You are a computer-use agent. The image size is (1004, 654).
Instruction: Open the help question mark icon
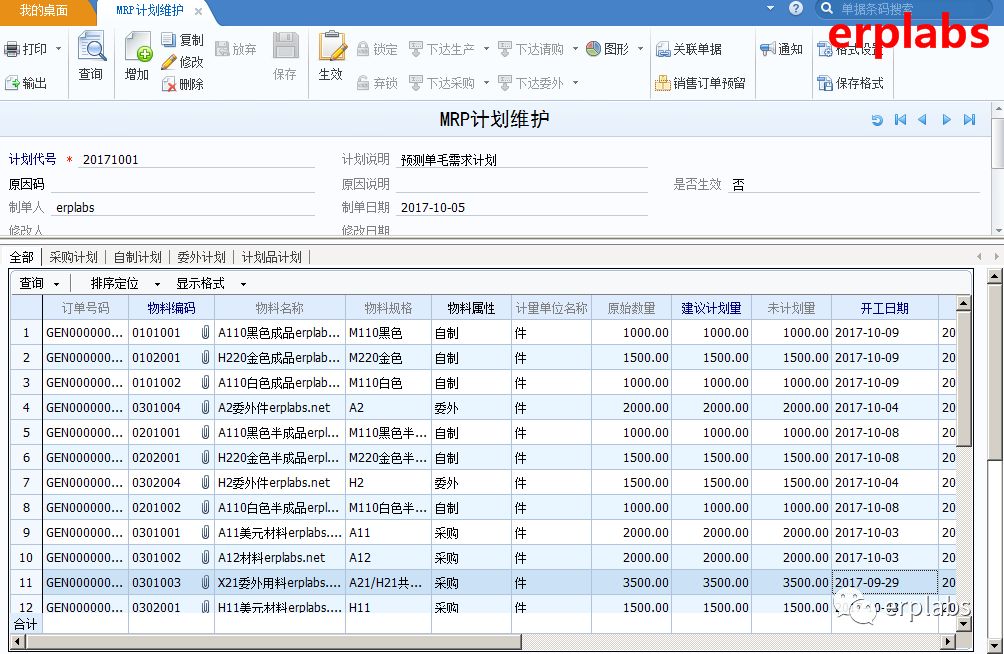pyautogui.click(x=796, y=8)
